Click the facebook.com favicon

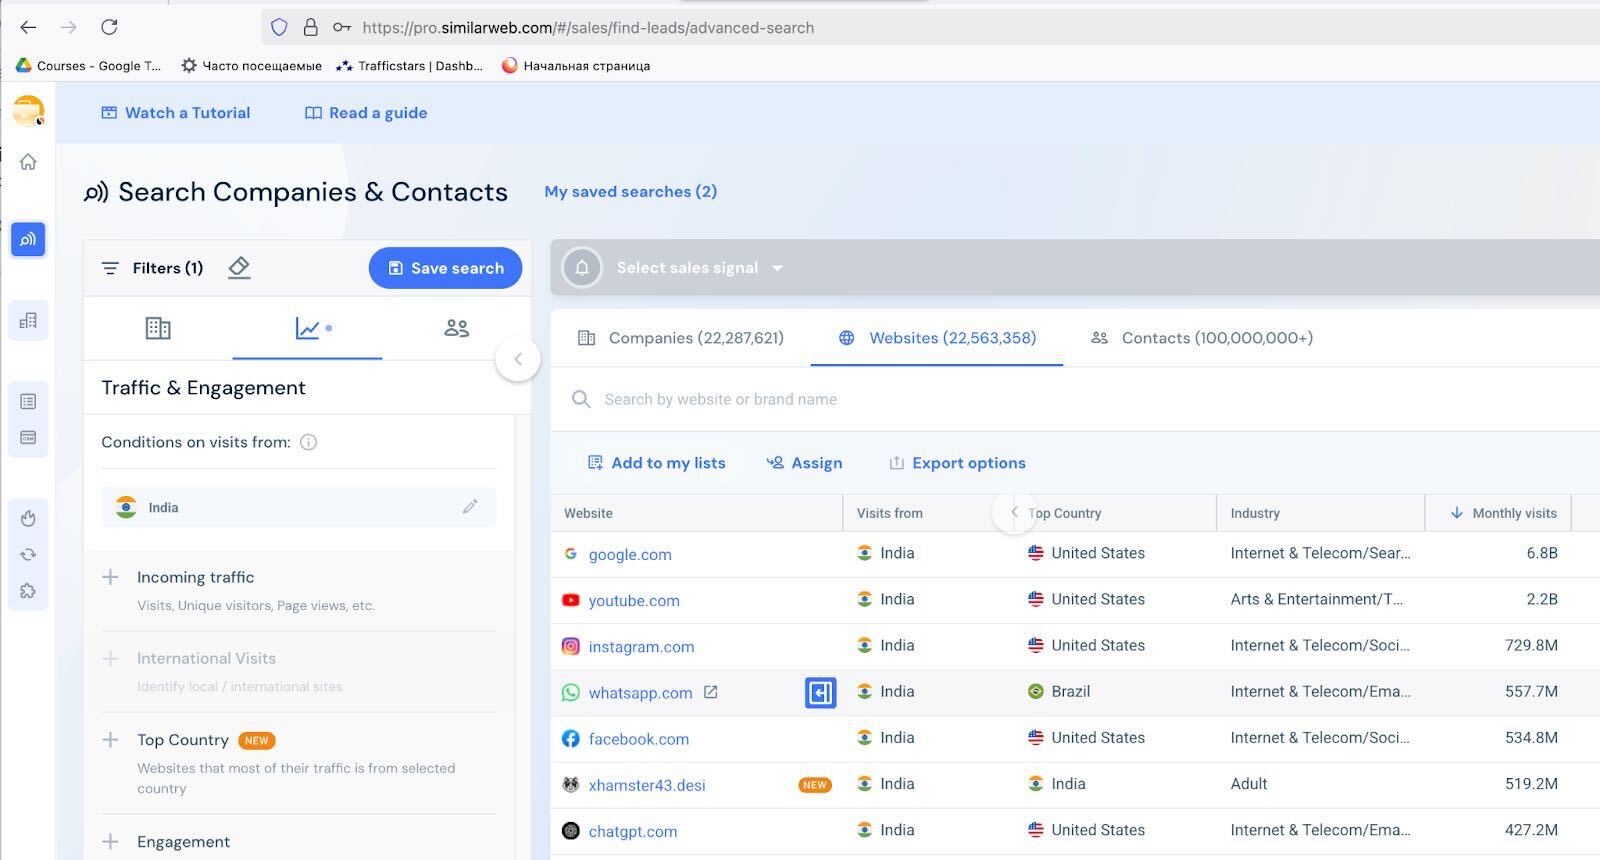point(571,738)
